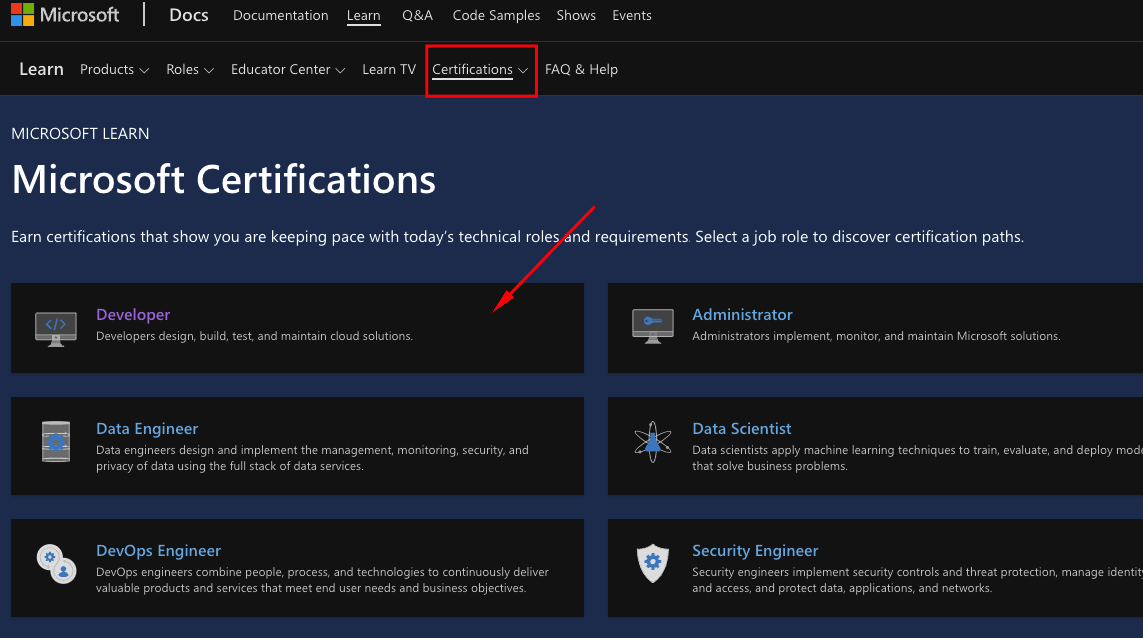Click the Docs brand link

[x=189, y=15]
